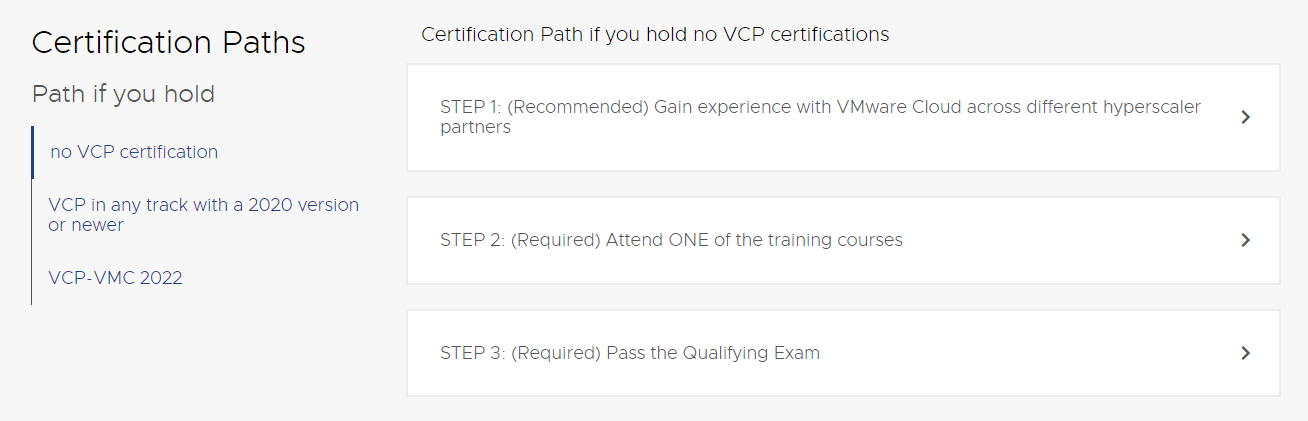This screenshot has height=421, width=1308.
Task: Select the "no VCP certification" path tab
Action: [134, 152]
